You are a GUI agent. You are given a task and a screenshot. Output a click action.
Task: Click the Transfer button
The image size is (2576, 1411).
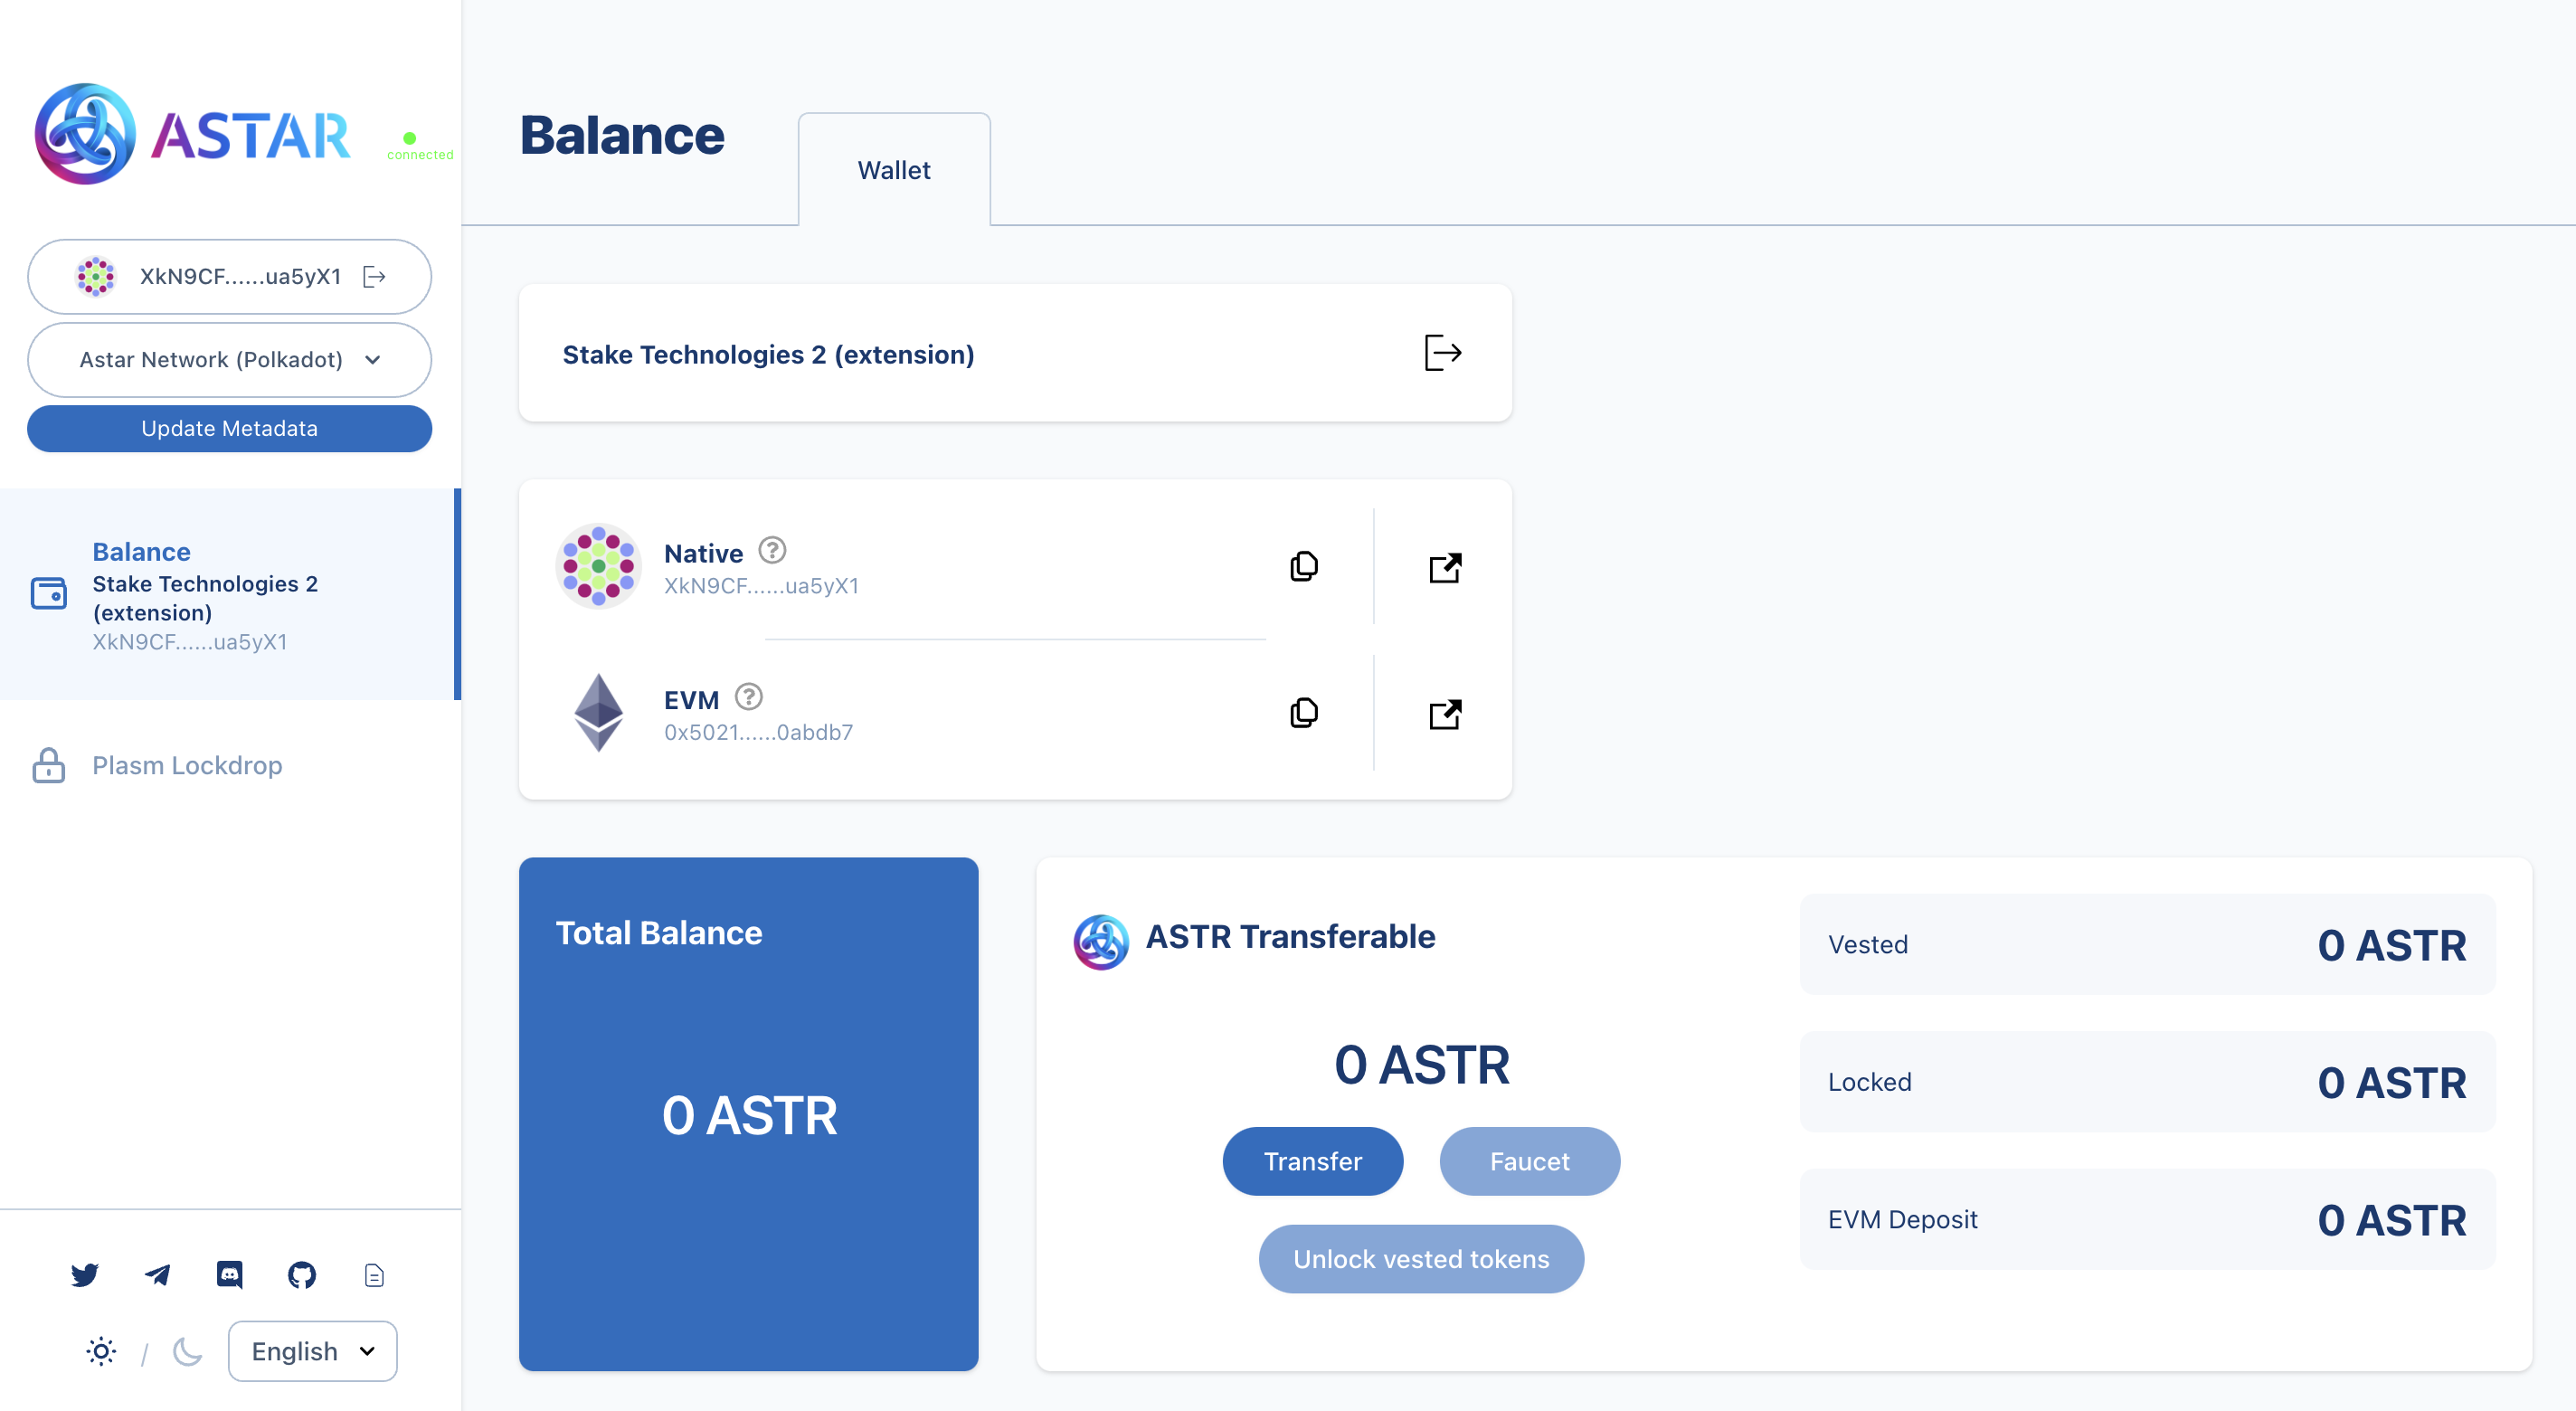(x=1312, y=1161)
